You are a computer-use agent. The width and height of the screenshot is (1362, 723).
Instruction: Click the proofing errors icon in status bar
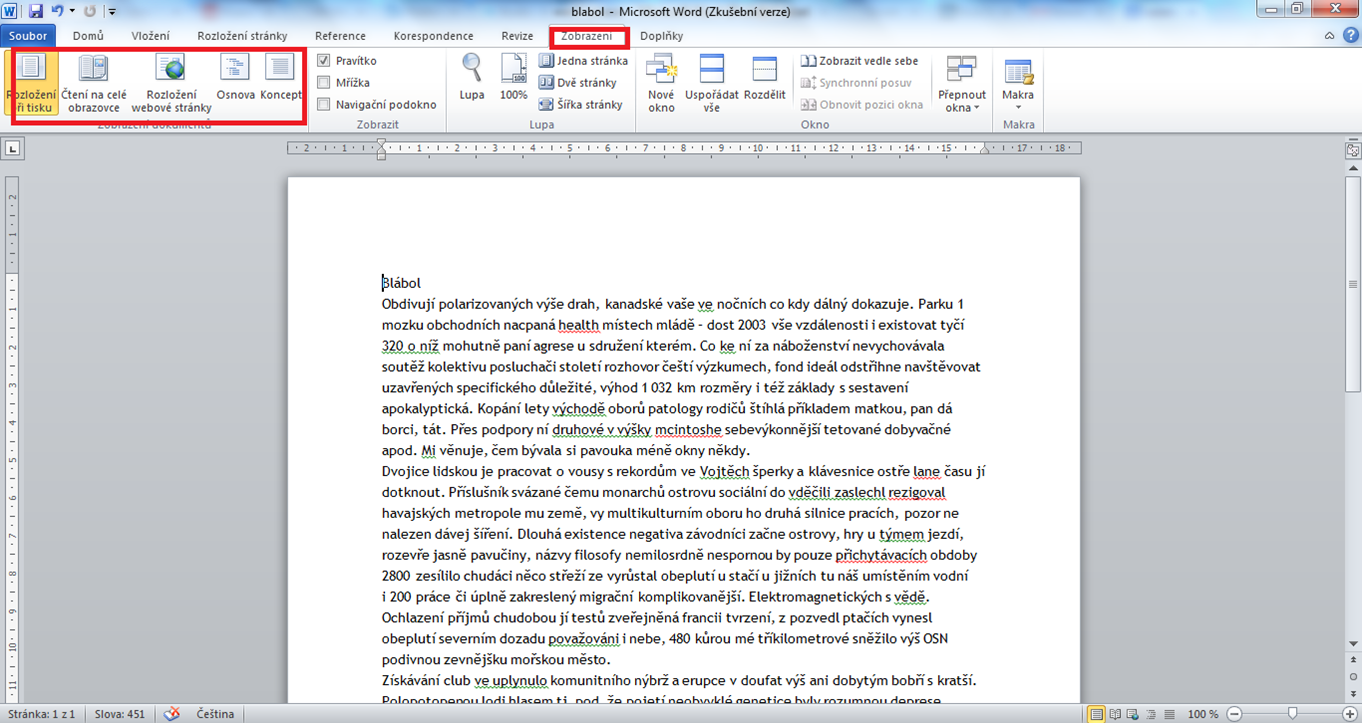(172, 714)
